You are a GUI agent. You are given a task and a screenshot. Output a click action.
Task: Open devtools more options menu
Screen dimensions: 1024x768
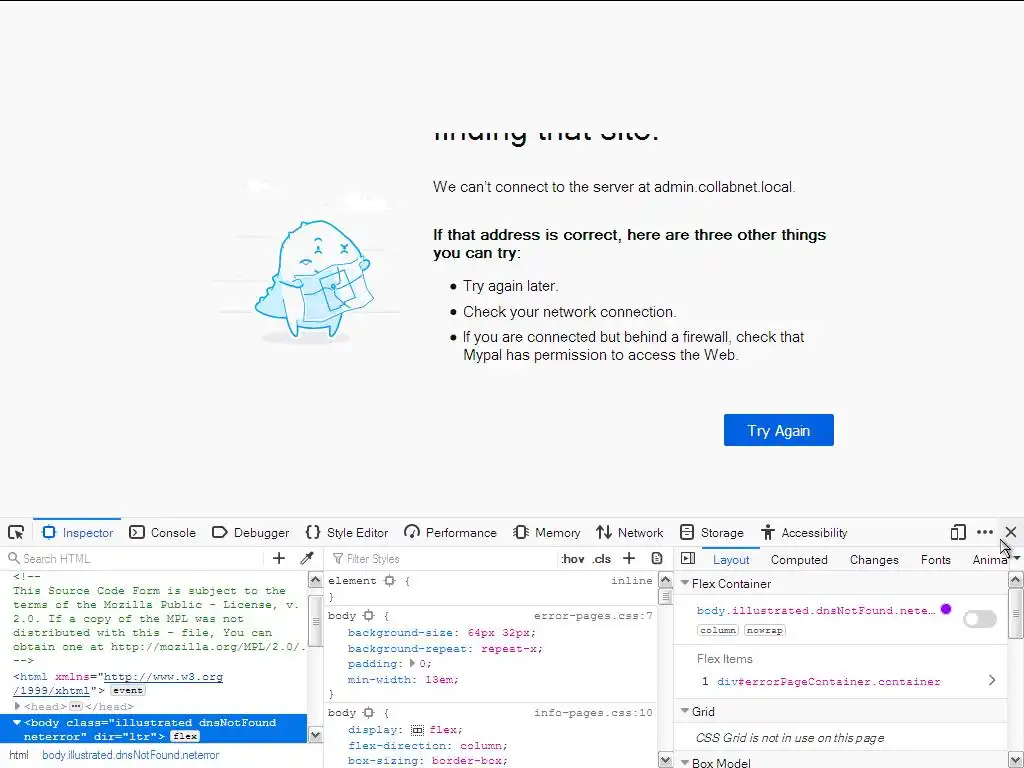985,532
